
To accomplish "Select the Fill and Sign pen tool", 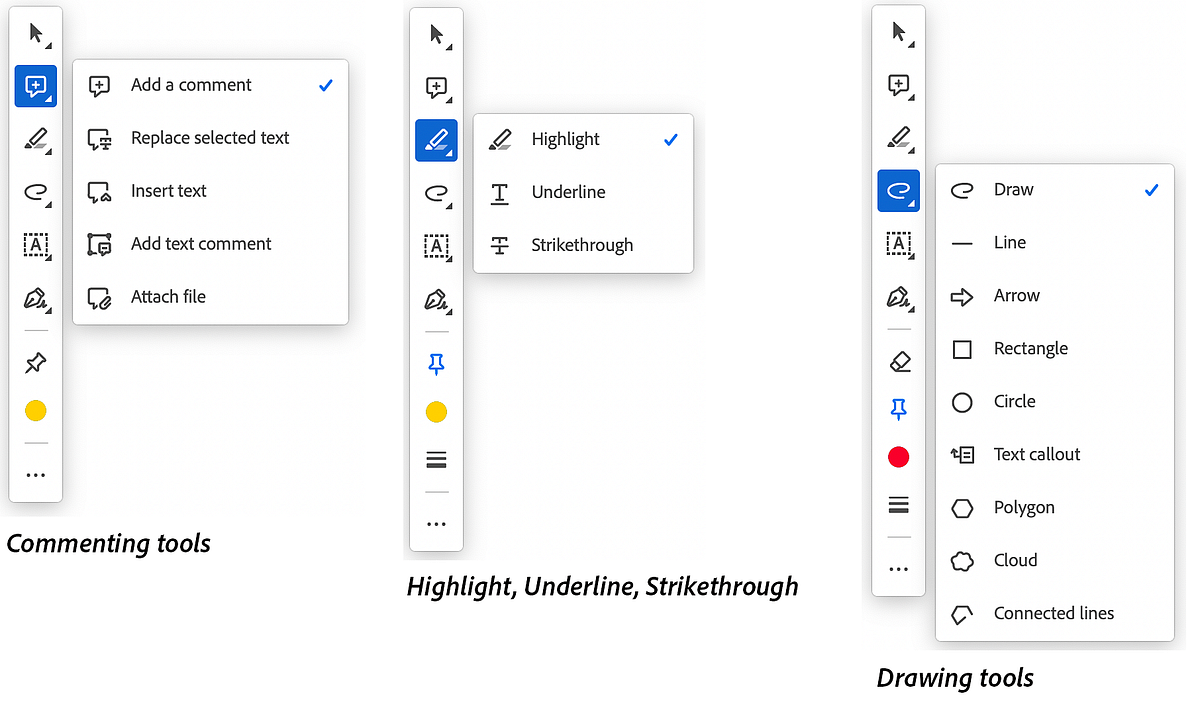I will (x=35, y=299).
